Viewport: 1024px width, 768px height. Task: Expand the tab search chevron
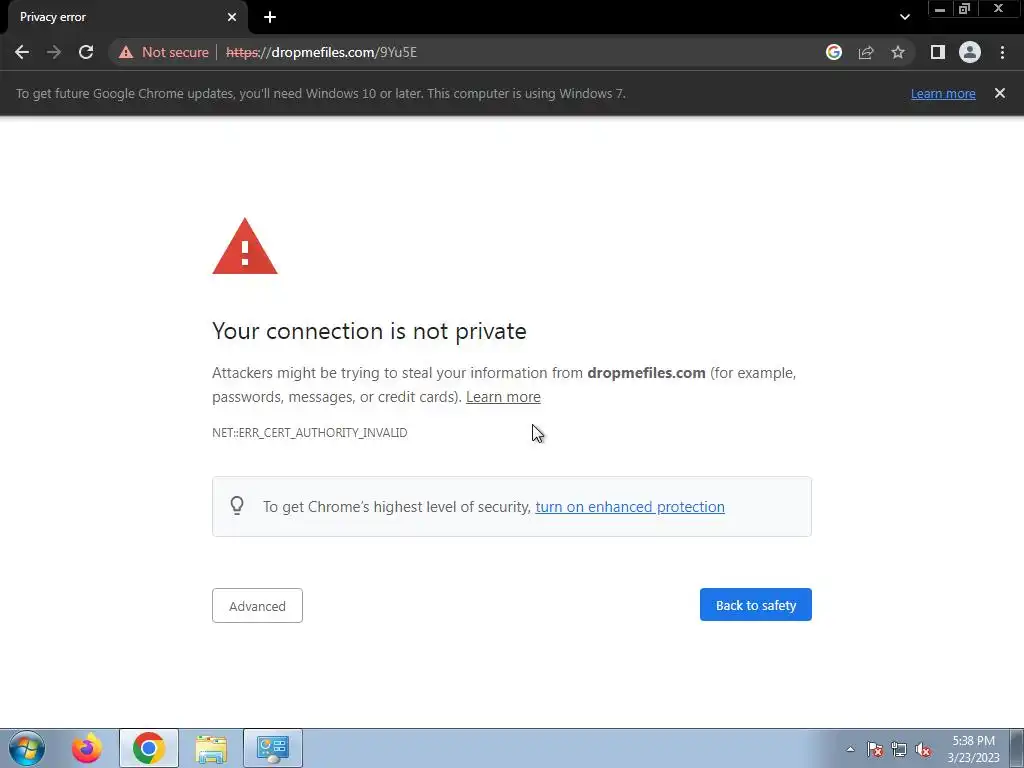[904, 17]
